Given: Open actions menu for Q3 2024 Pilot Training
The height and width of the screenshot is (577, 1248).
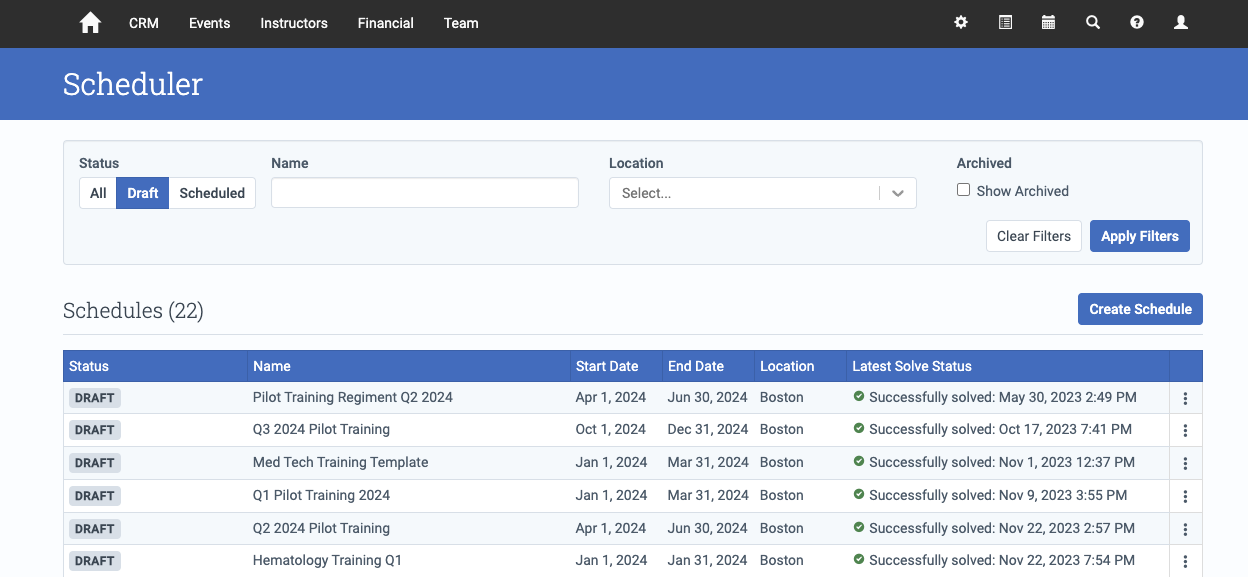Looking at the screenshot, I should pyautogui.click(x=1185, y=430).
